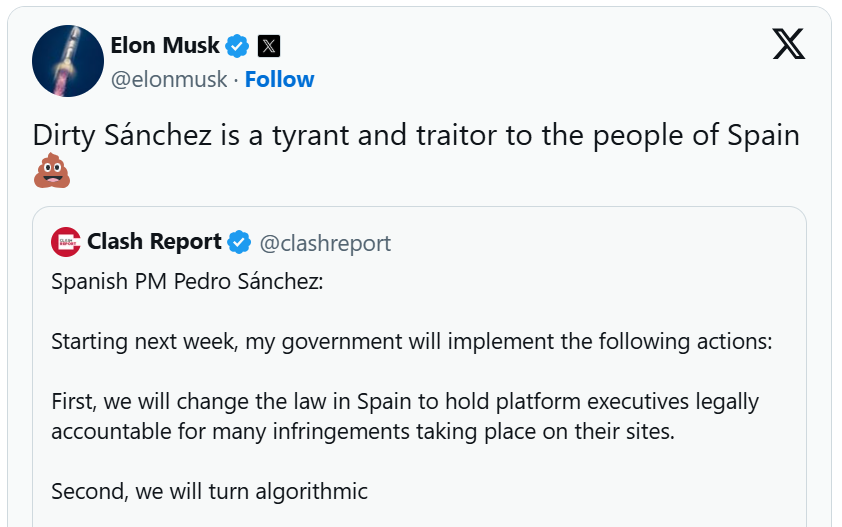Click the black X affiliate badge
Image resolution: width=842 pixels, height=527 pixels.
(x=269, y=46)
